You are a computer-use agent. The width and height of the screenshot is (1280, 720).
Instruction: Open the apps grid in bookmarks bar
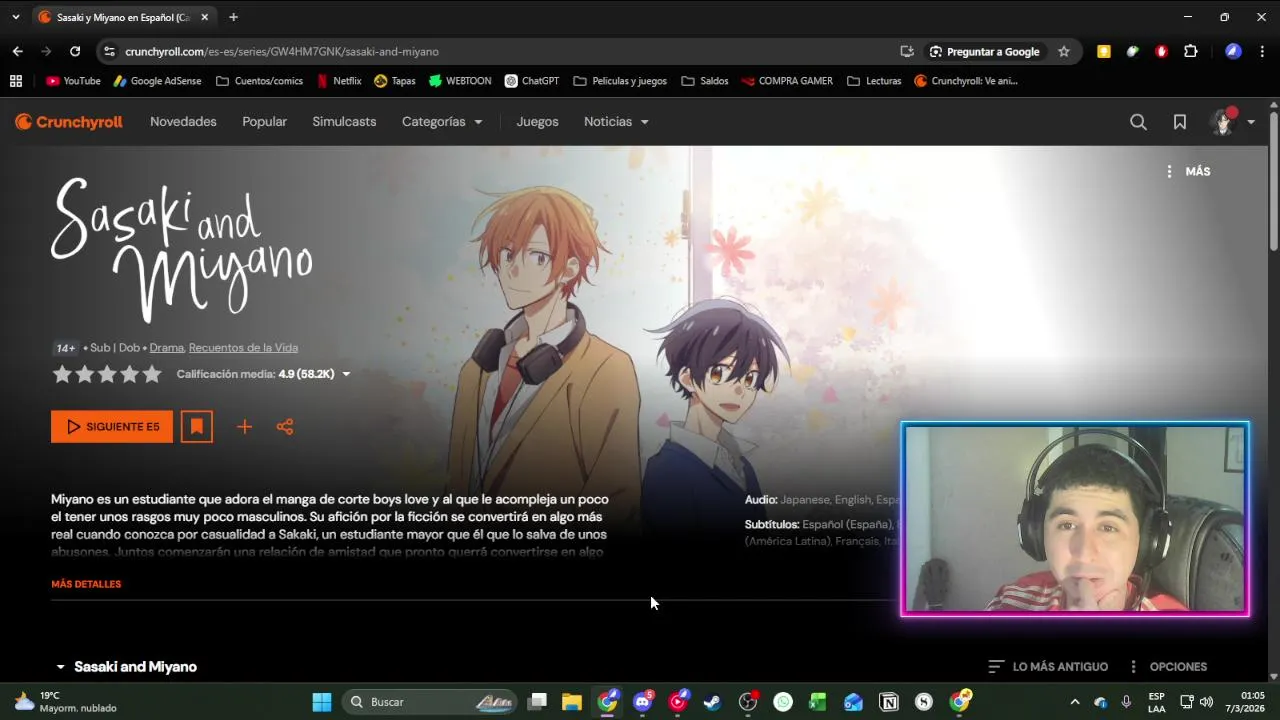click(16, 81)
